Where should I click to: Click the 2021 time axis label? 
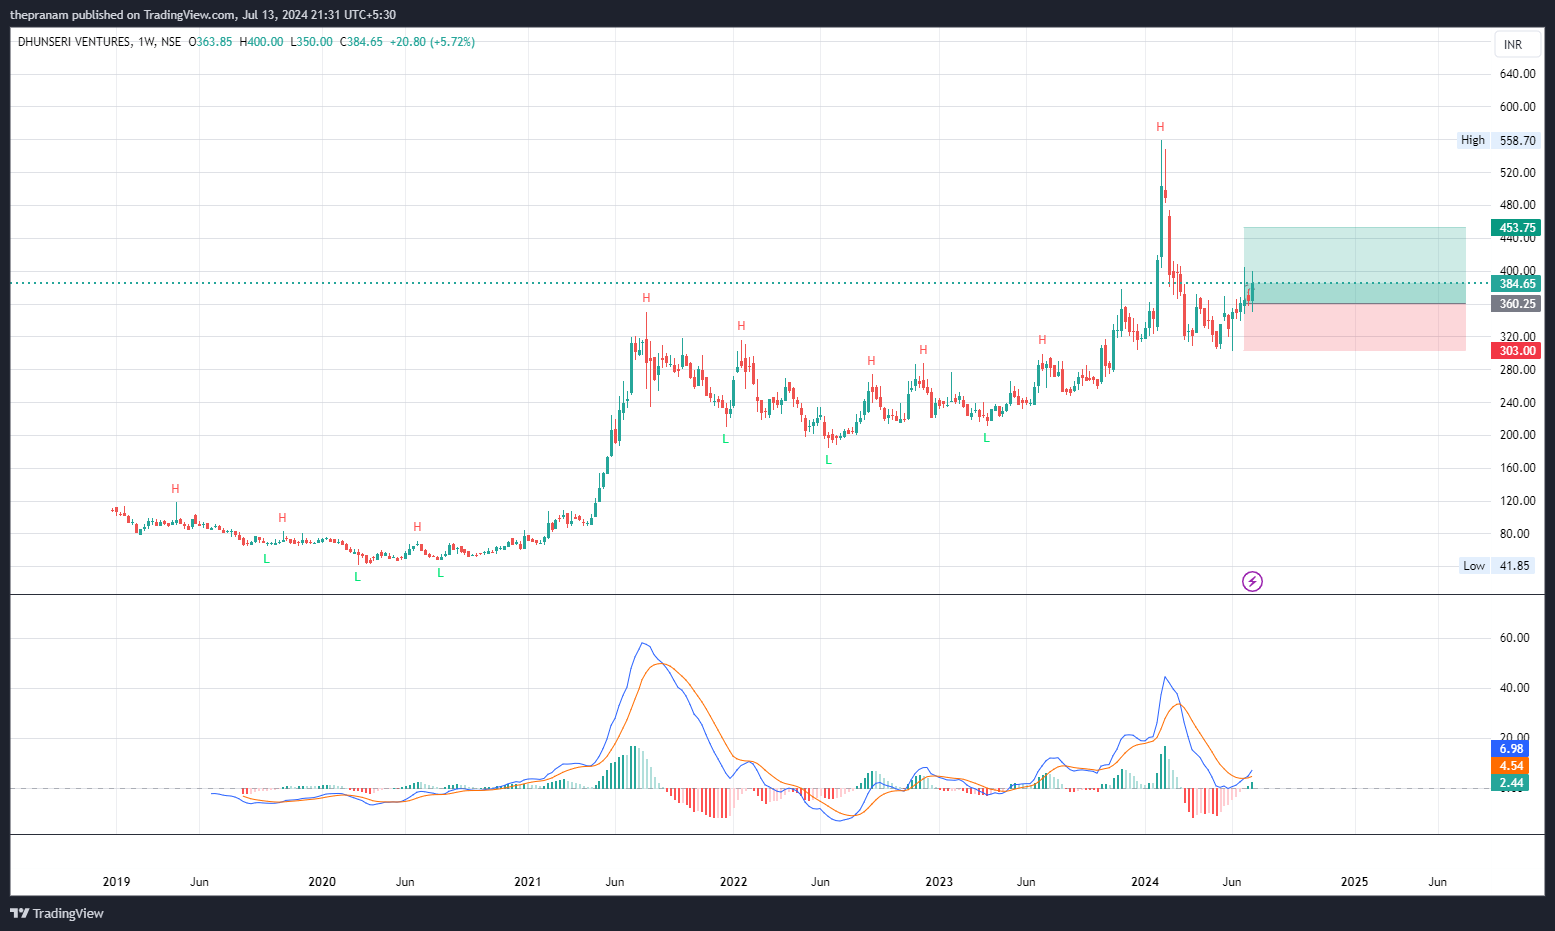[x=527, y=882]
